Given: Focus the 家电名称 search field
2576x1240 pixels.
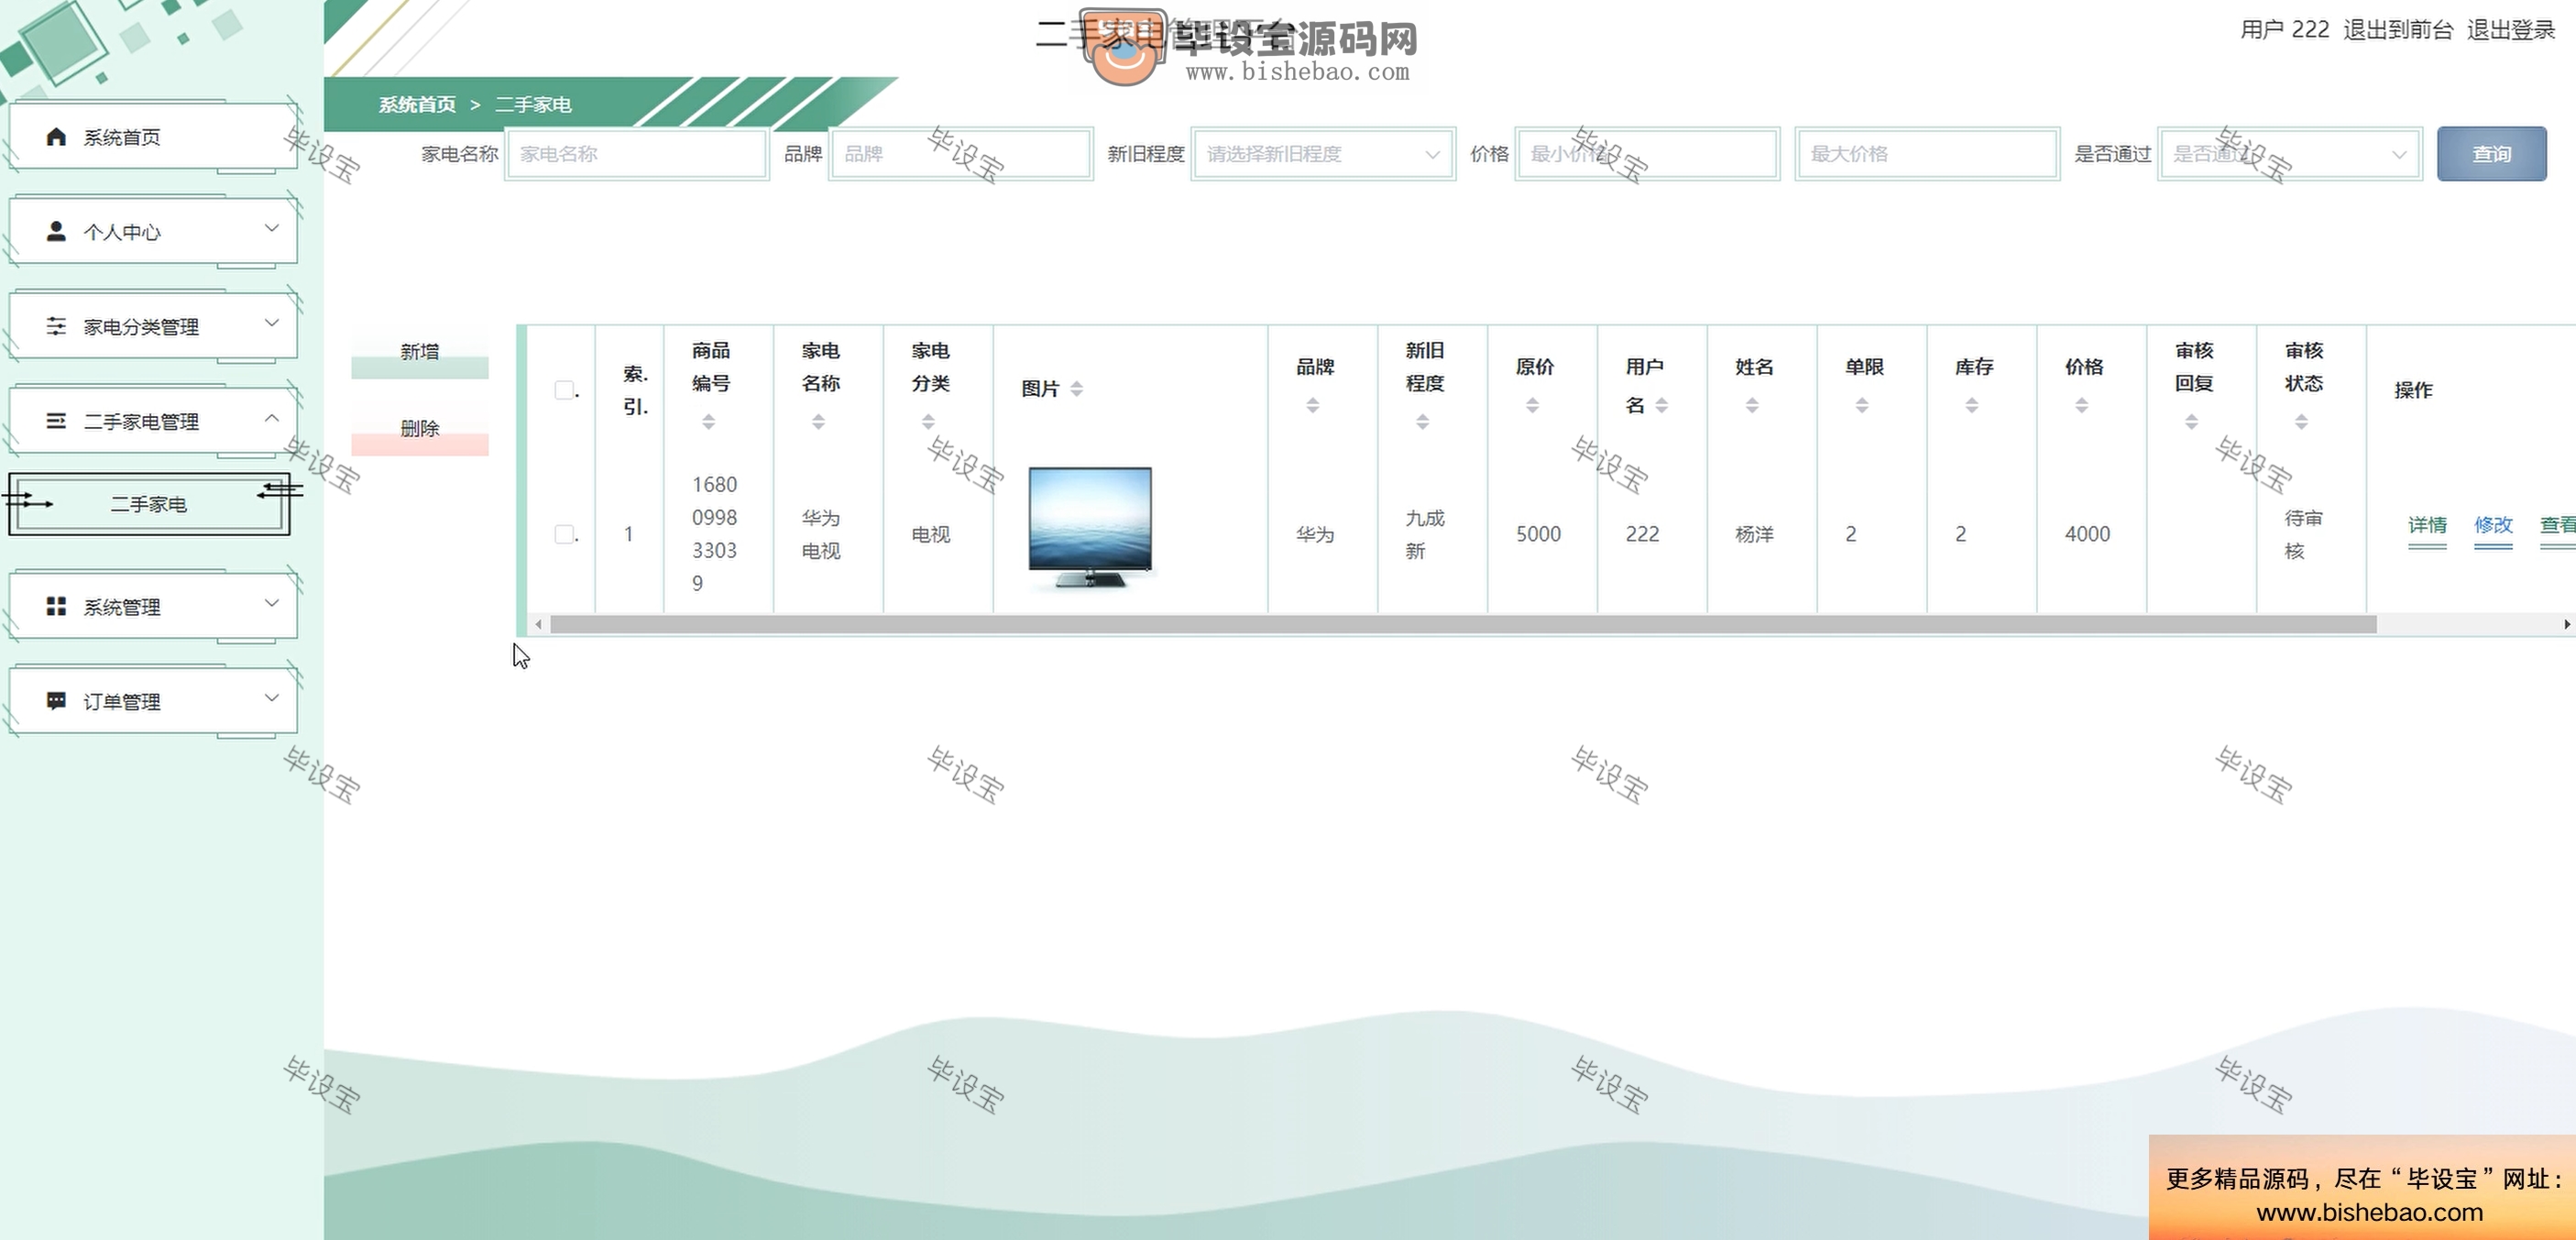Looking at the screenshot, I should point(637,154).
